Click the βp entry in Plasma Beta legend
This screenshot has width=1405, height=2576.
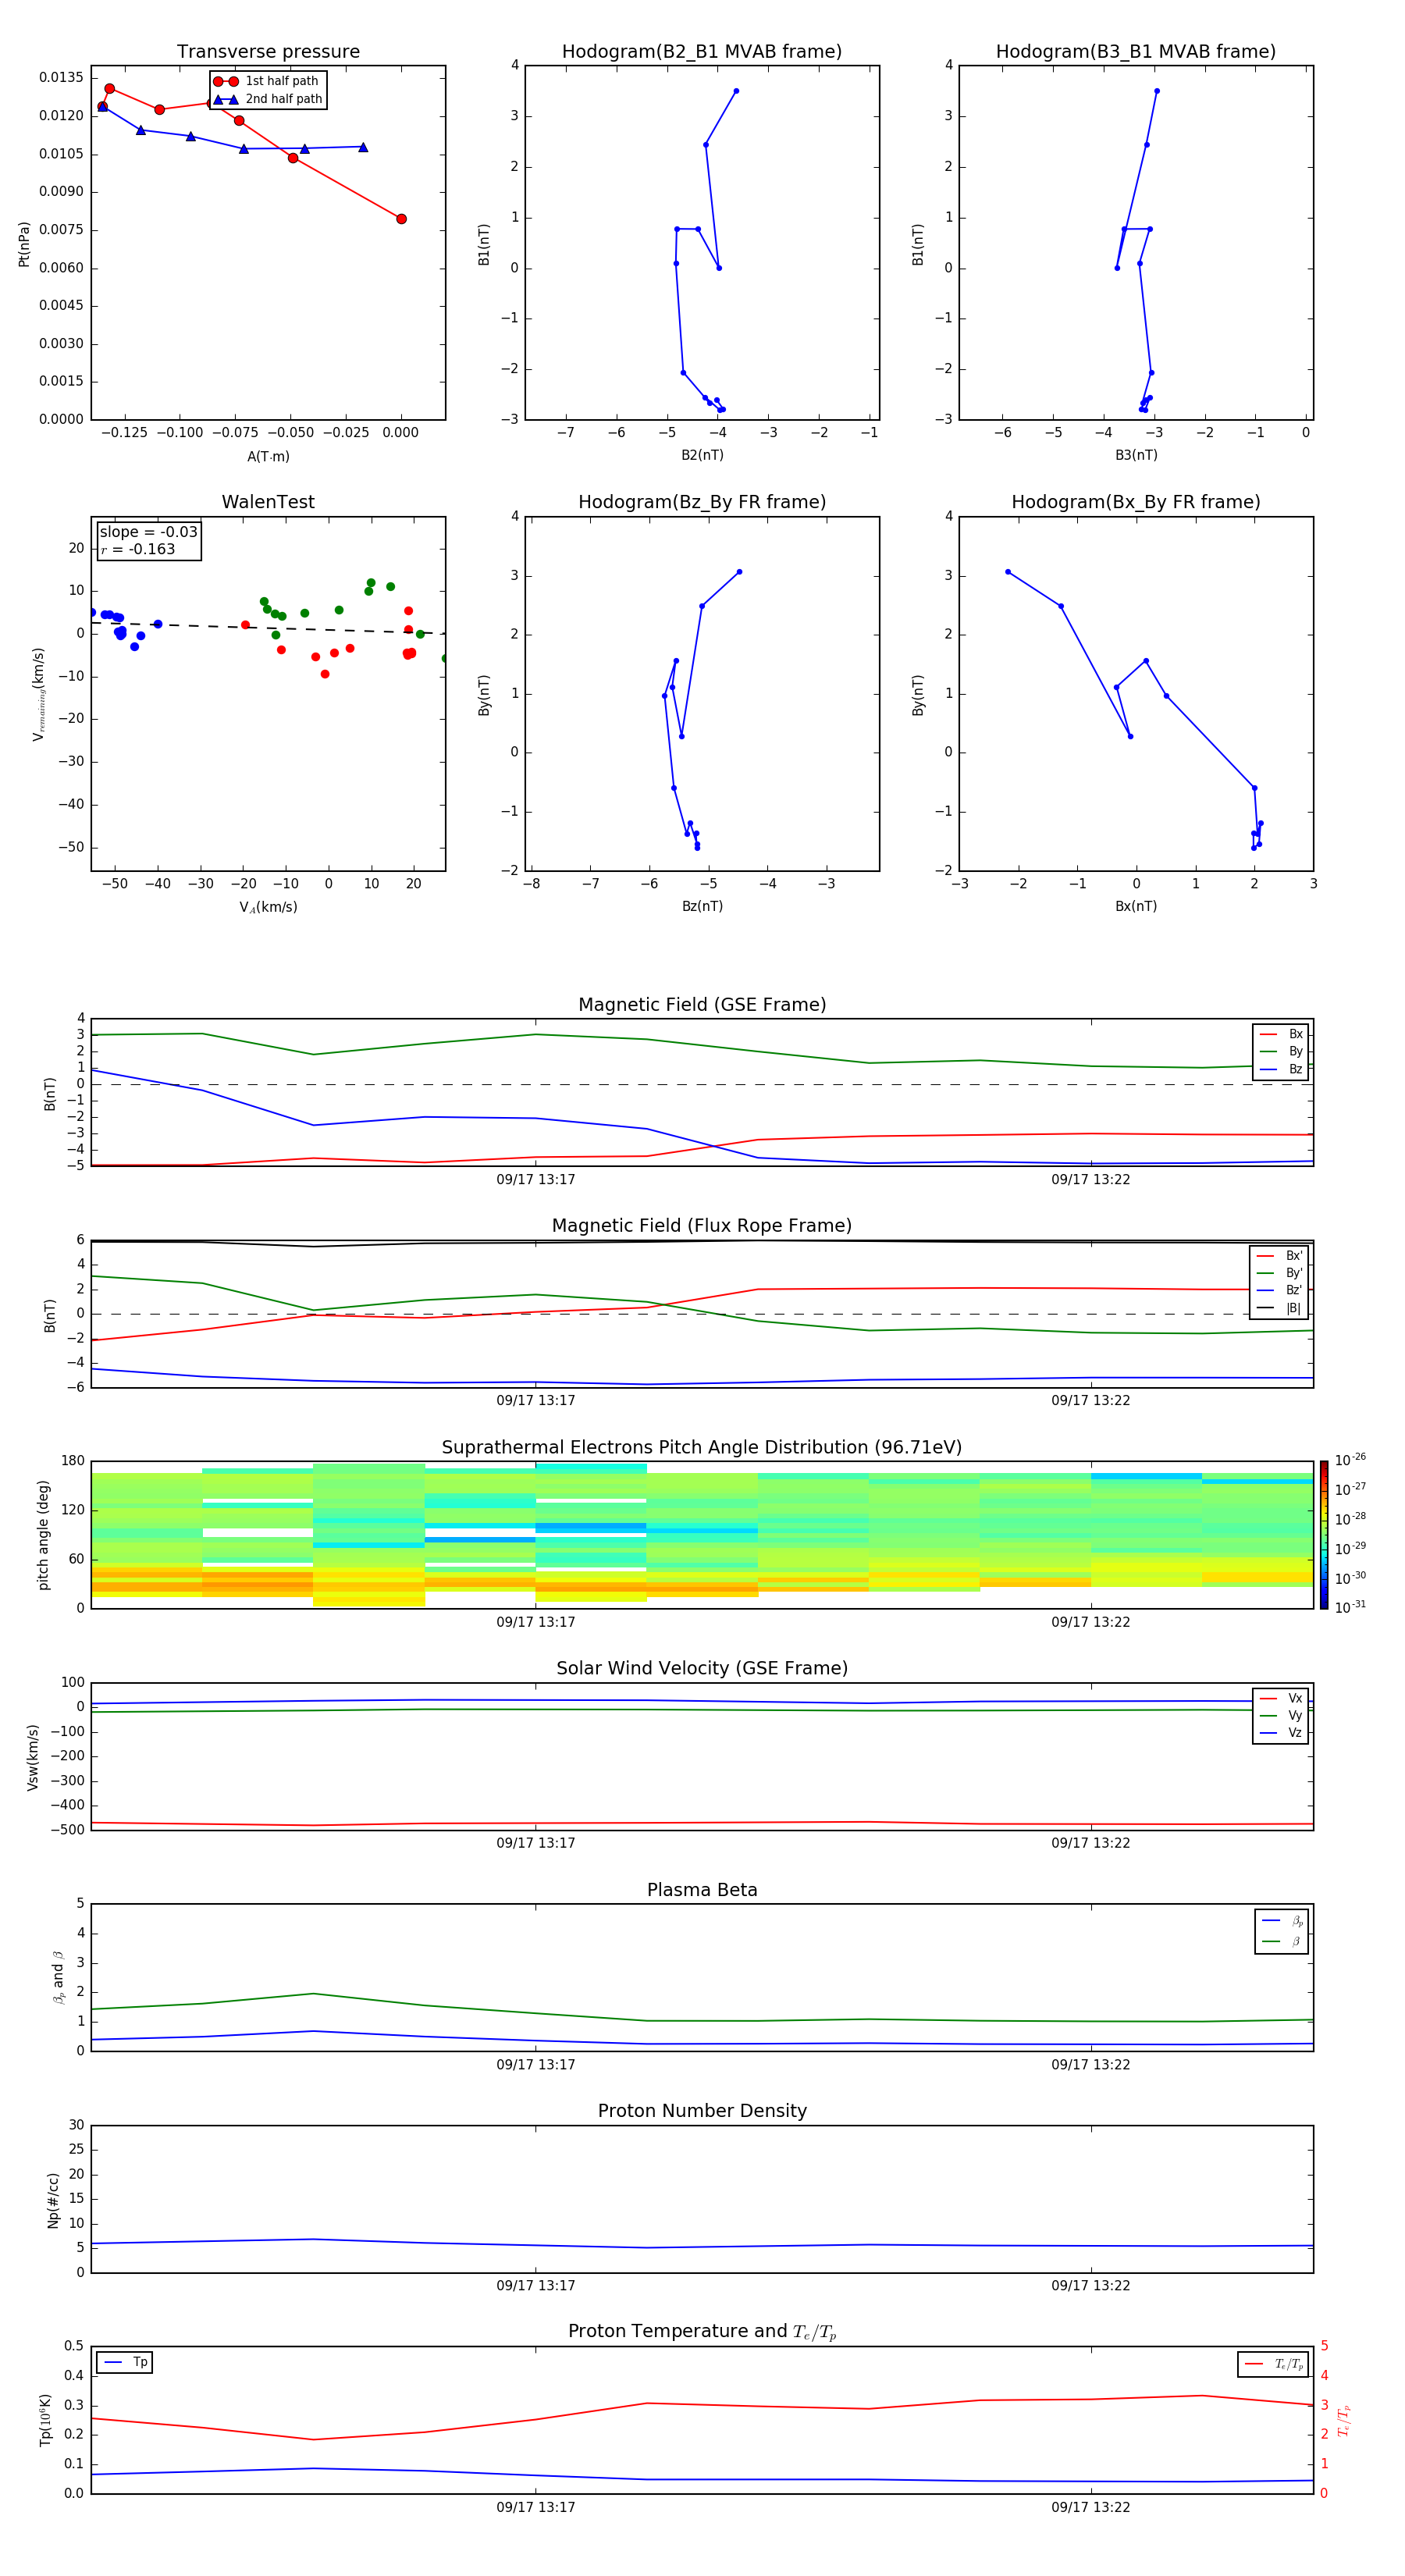pos(1282,1921)
